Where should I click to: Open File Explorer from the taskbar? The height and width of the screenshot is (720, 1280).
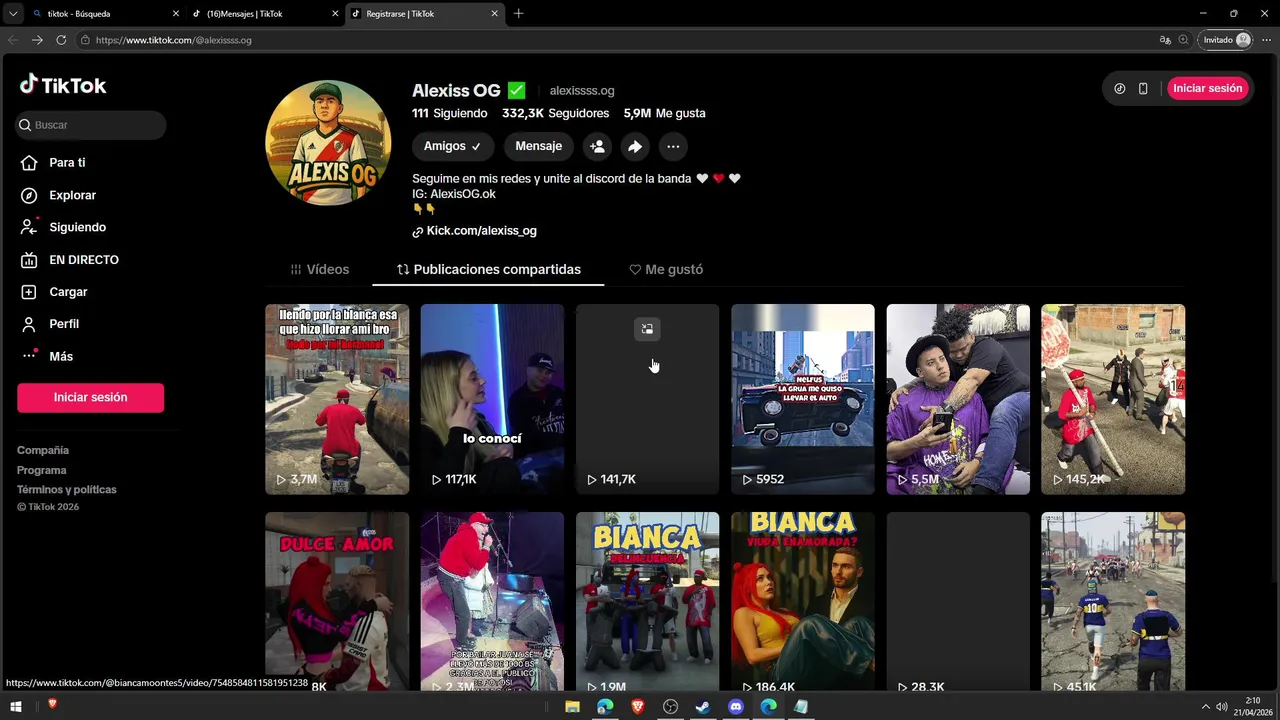[572, 707]
